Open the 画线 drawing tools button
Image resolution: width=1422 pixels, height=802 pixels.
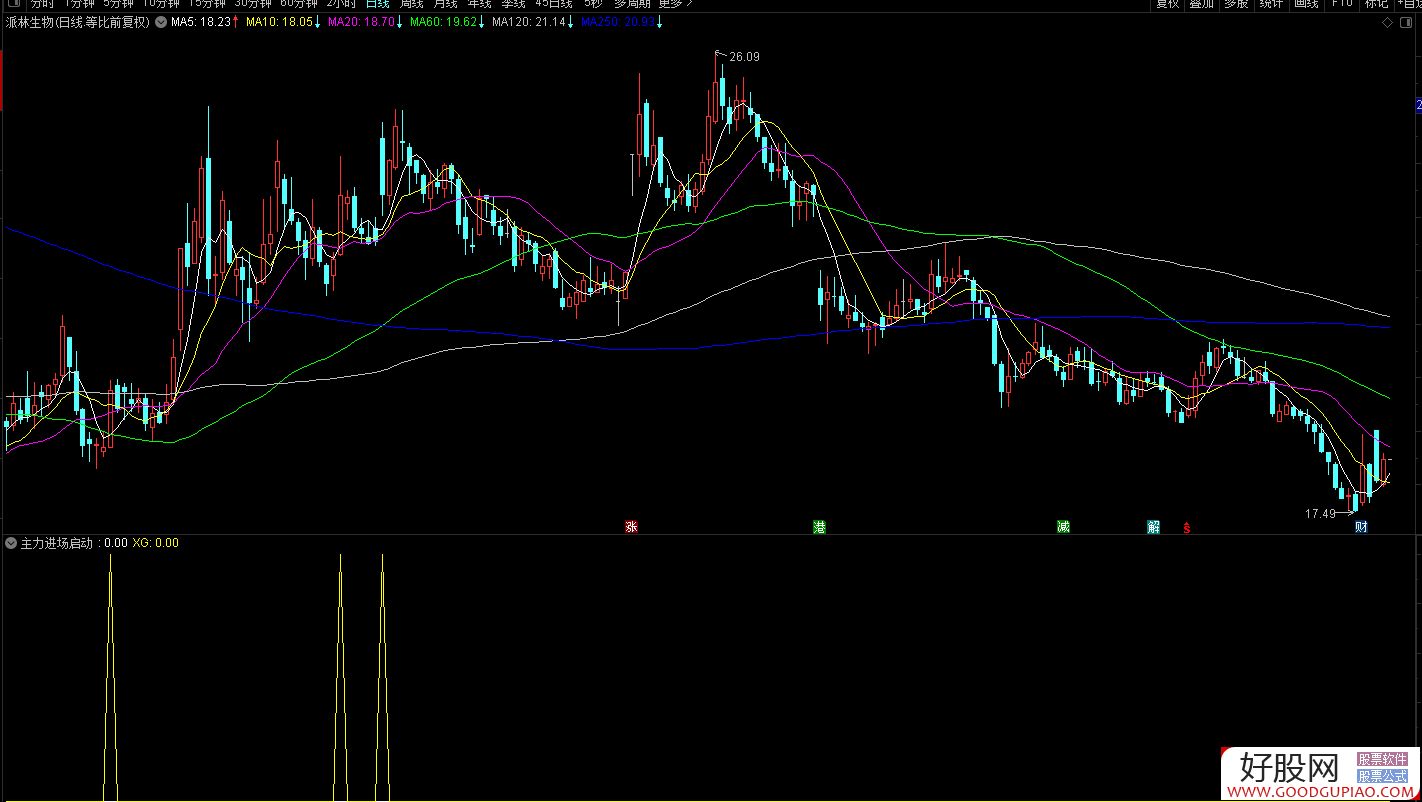click(1306, 4)
